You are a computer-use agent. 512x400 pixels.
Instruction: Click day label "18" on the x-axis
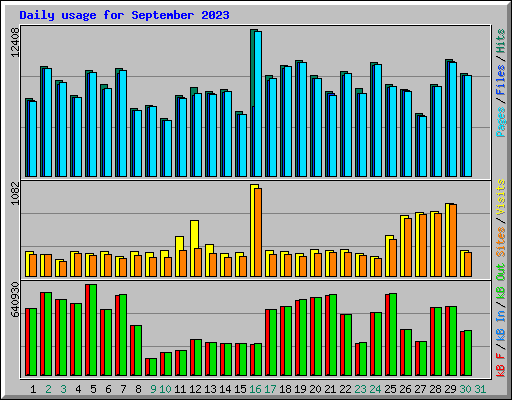(x=285, y=389)
